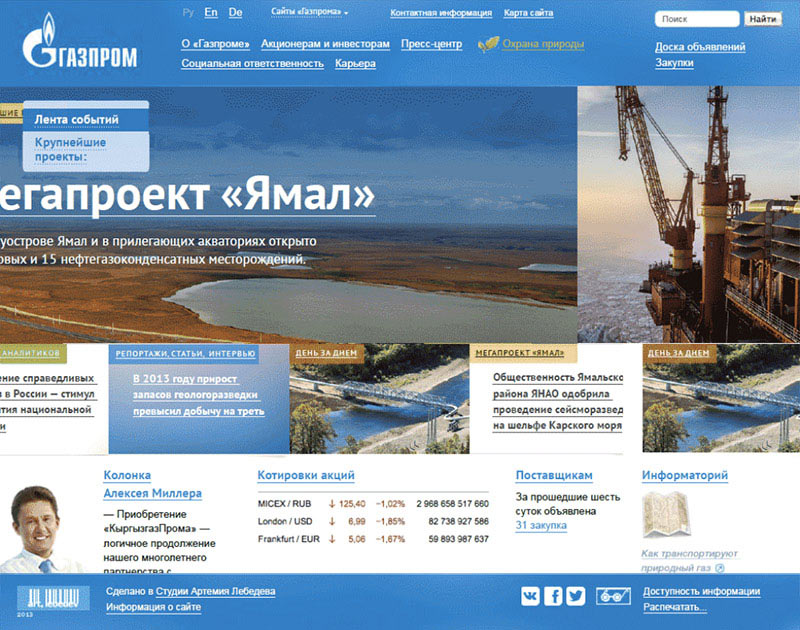Click the glasses accessibility icon
This screenshot has height=630, width=800.
610,596
